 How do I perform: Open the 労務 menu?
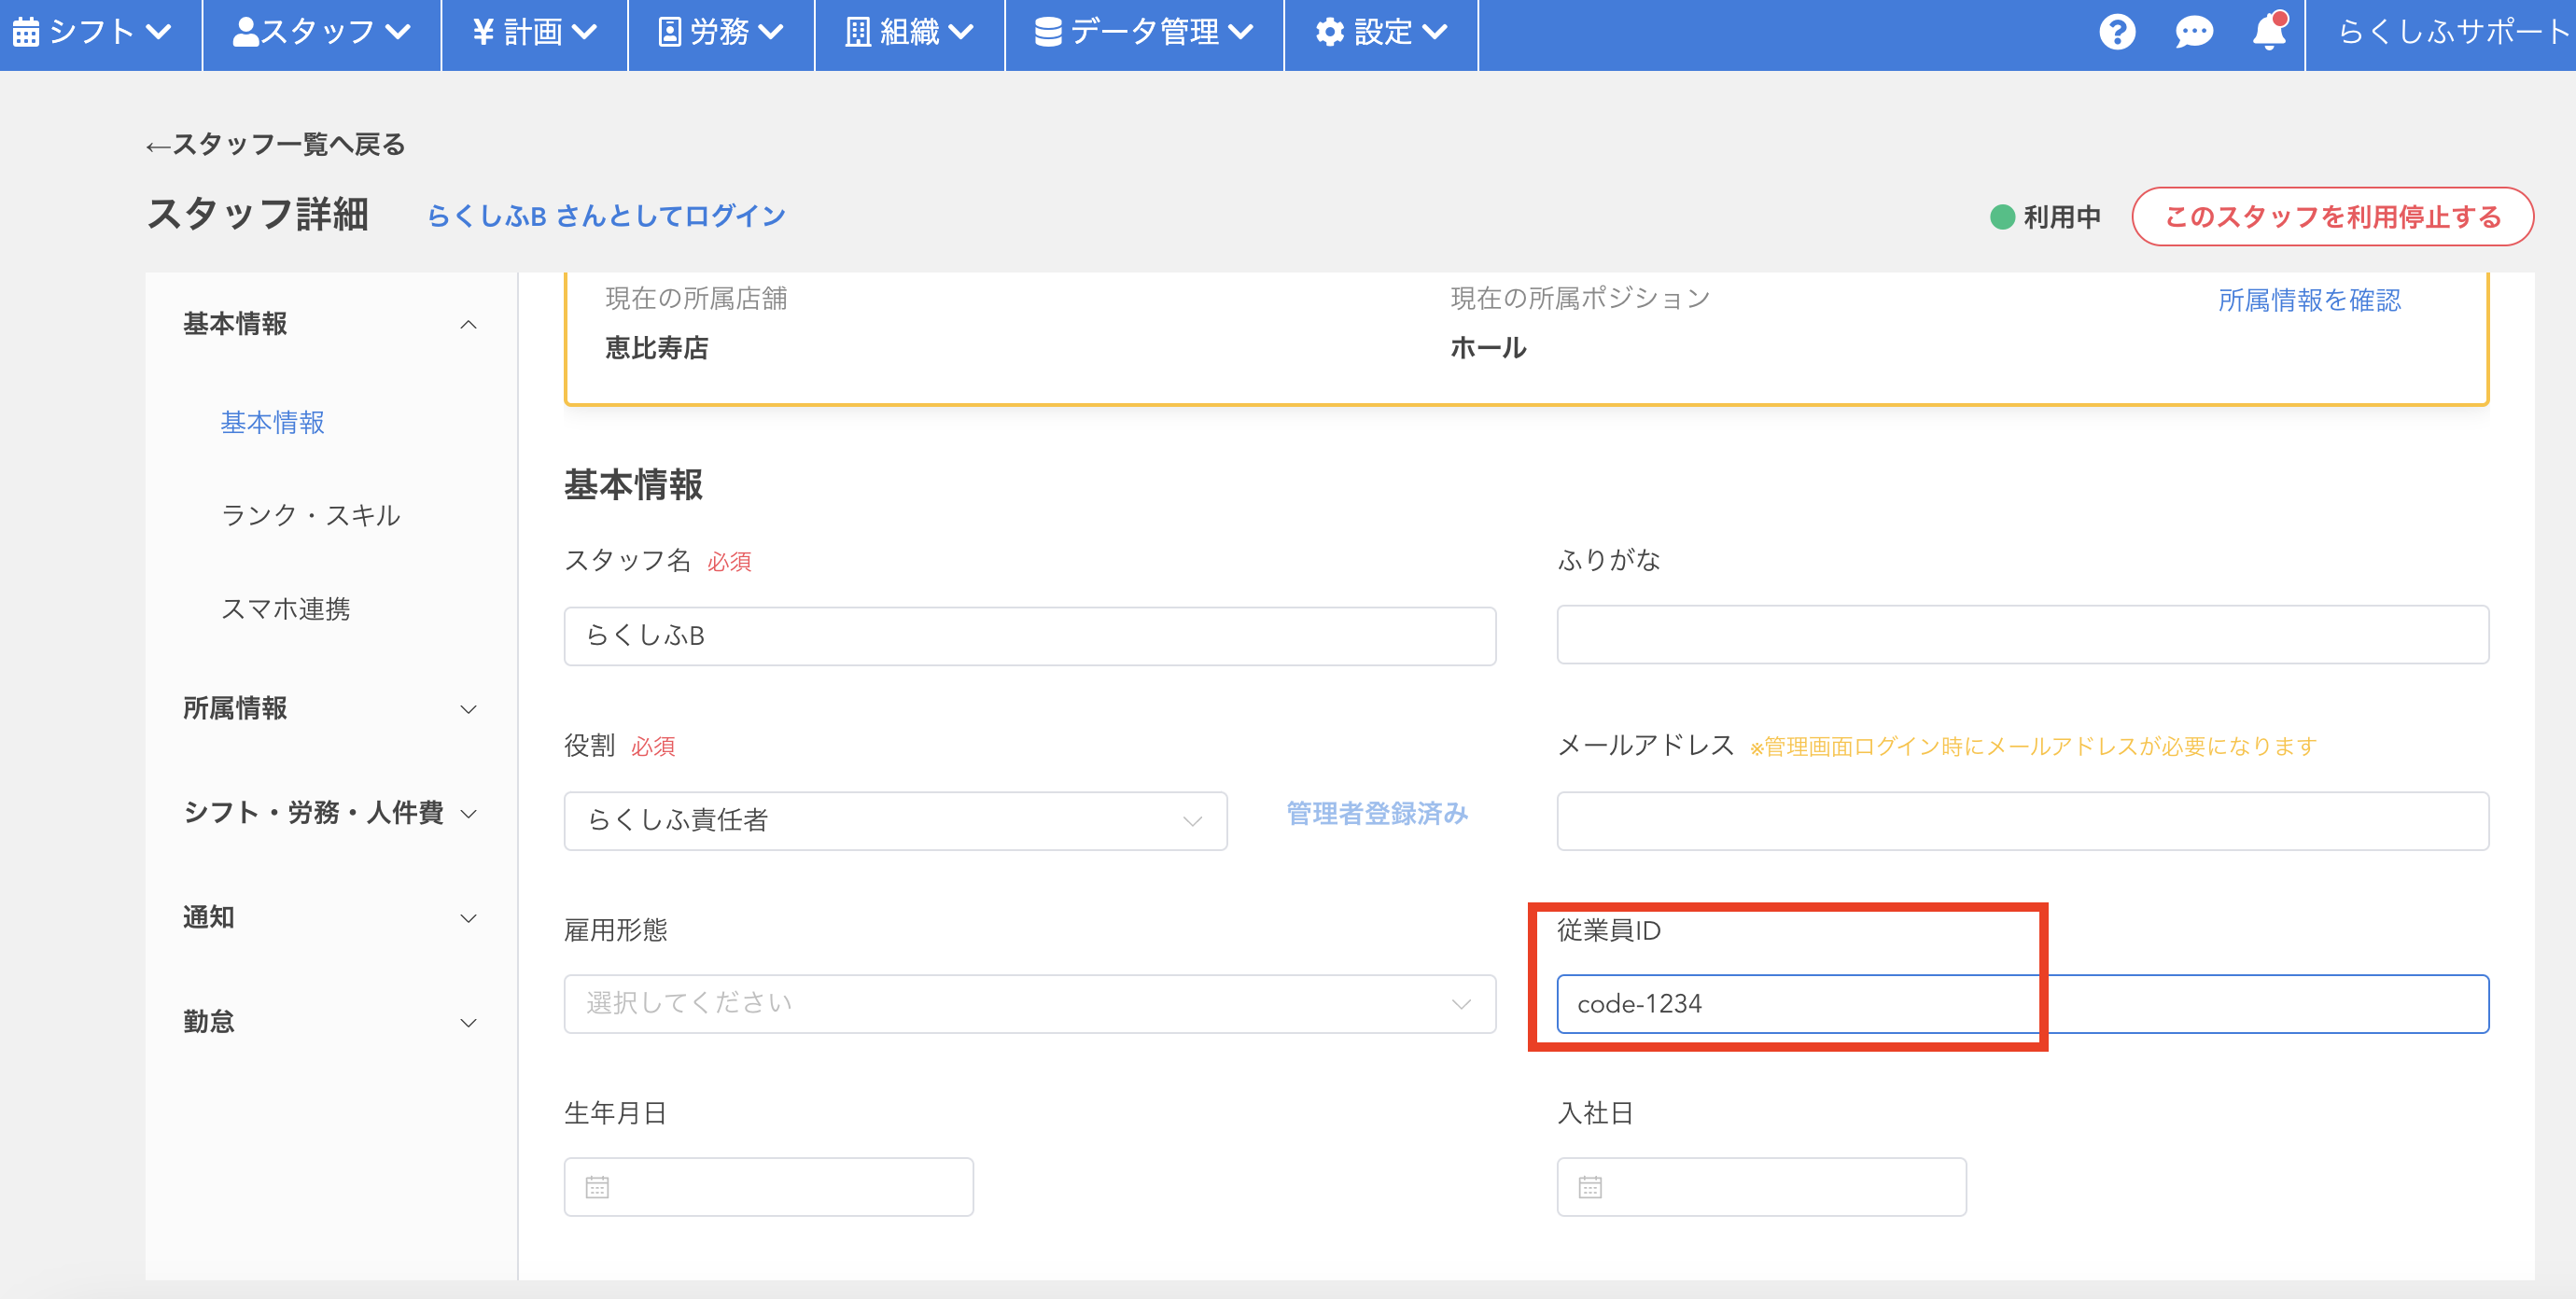coord(721,34)
